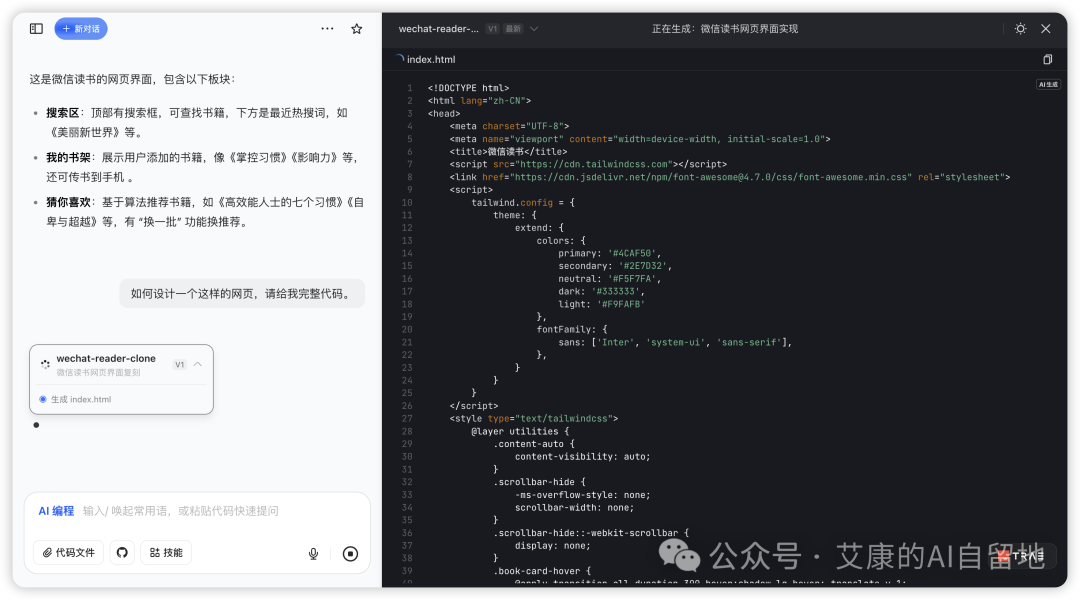Click secondary color value '#2E7D32' in code
Screen dimensions: 1080x600
tap(642, 266)
